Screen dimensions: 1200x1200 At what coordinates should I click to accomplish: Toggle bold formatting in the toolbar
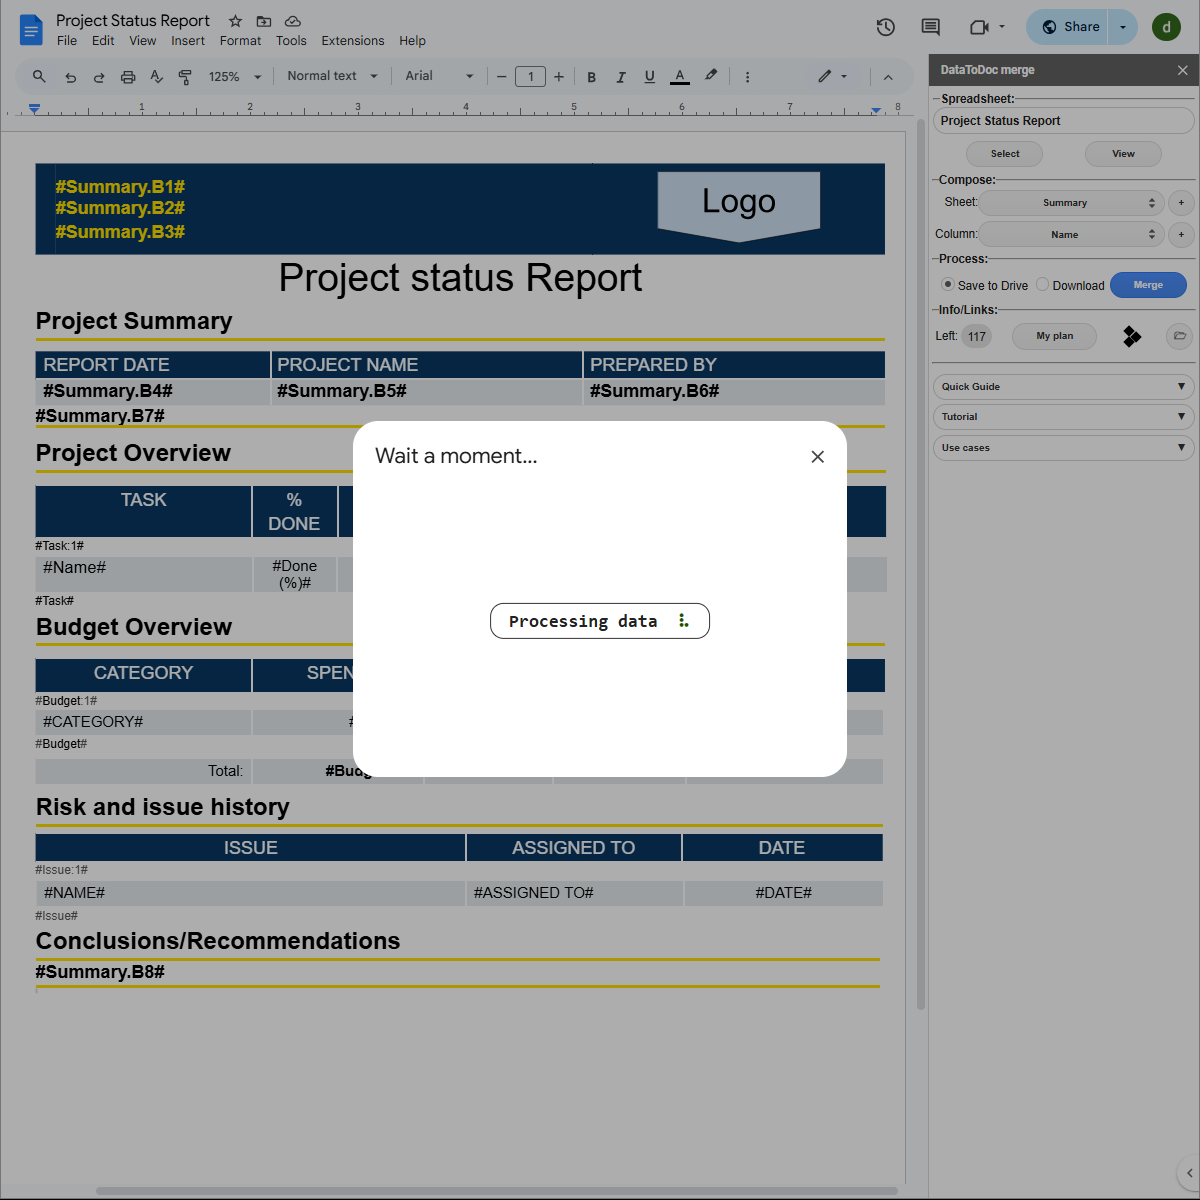[591, 76]
